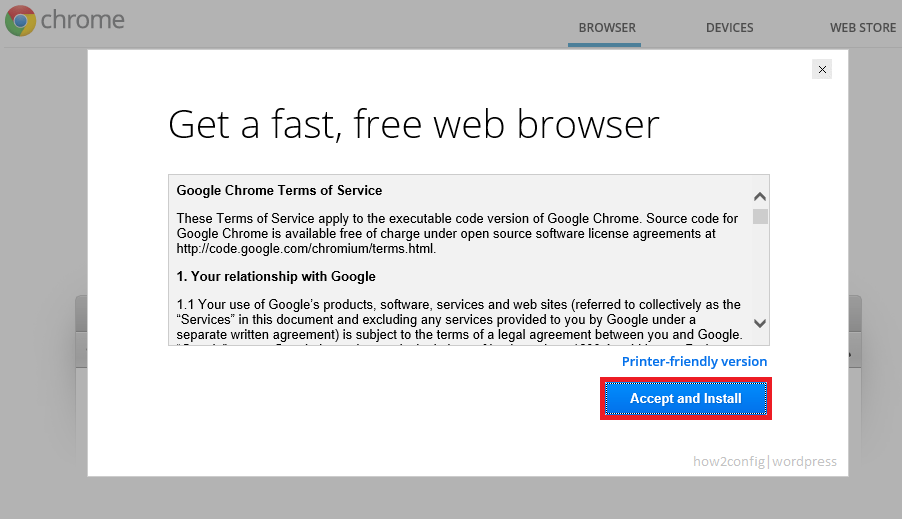Click the terms box scrollbar thumb
Image resolution: width=902 pixels, height=519 pixels.
pyautogui.click(x=760, y=217)
